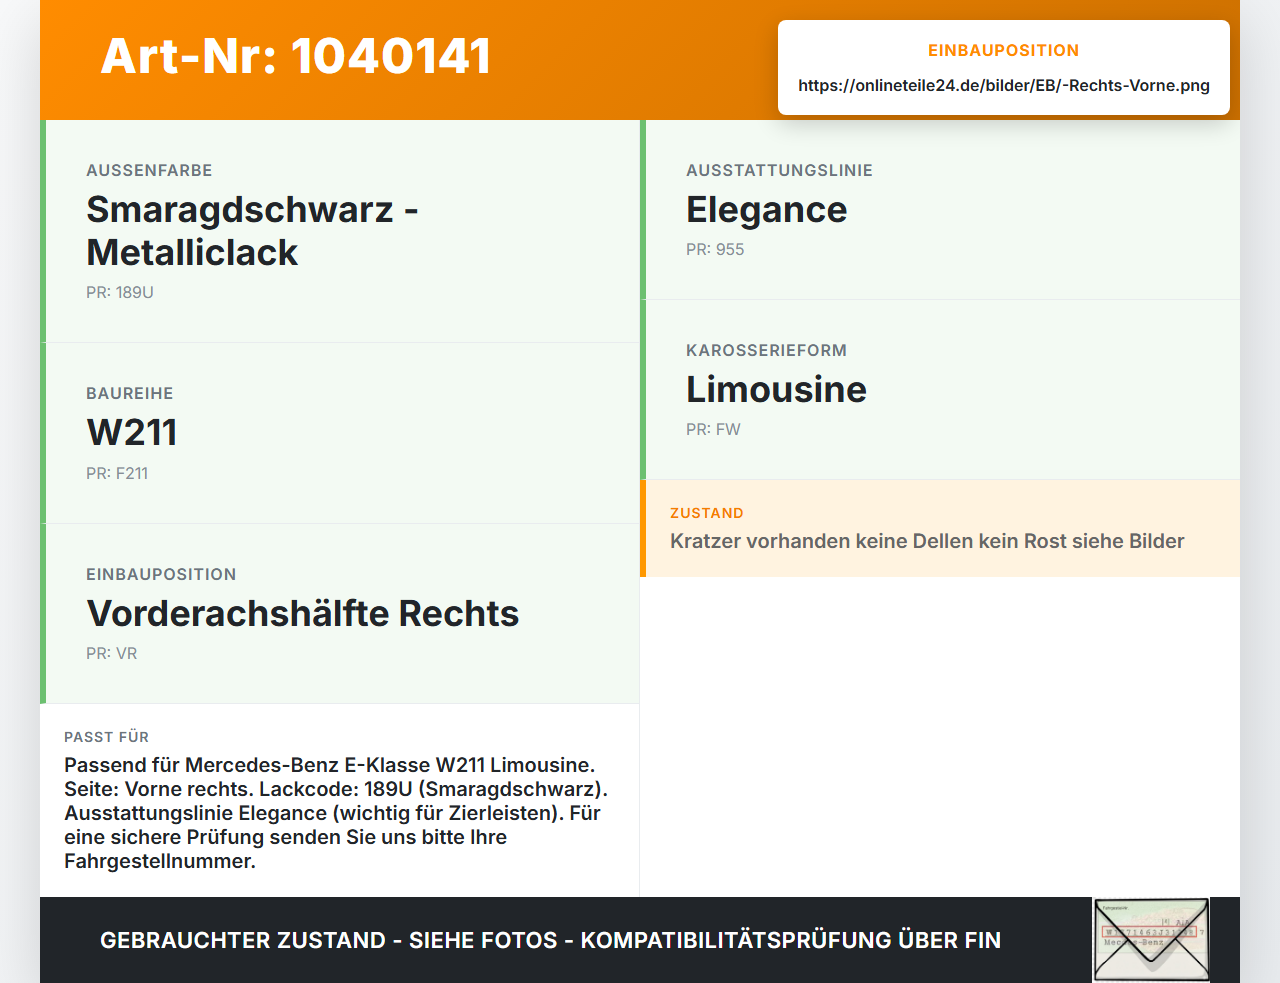Select the Elegance equipment line value
The width and height of the screenshot is (1280, 983).
click(x=767, y=210)
